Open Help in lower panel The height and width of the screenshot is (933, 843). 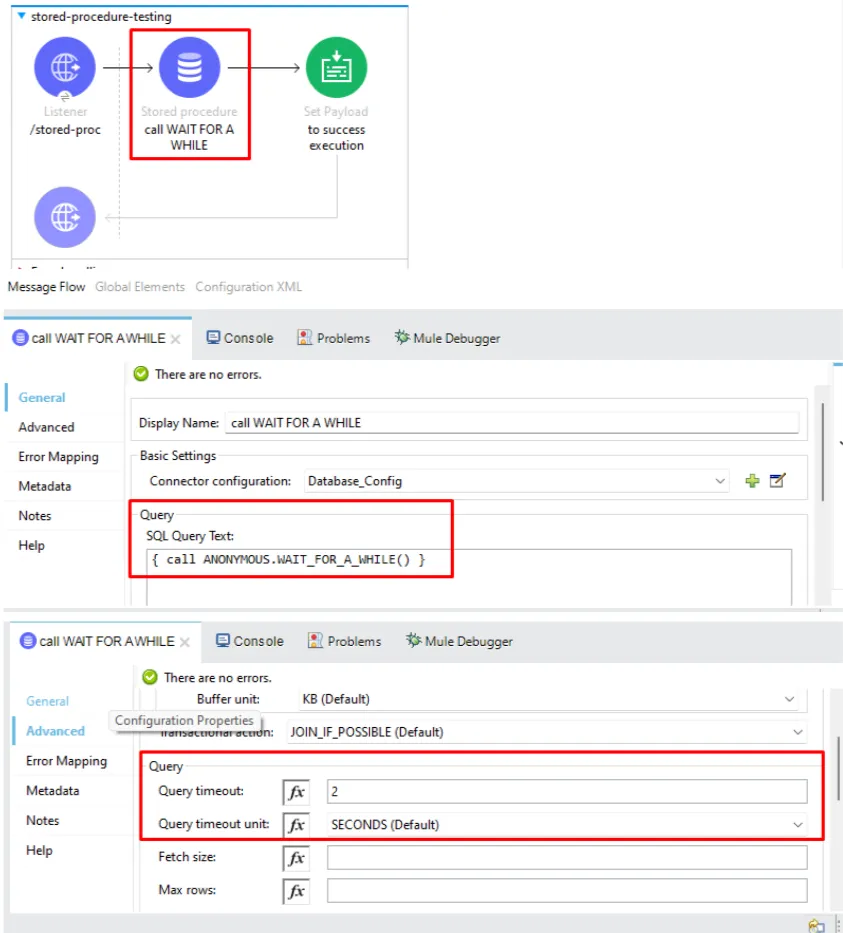click(39, 850)
